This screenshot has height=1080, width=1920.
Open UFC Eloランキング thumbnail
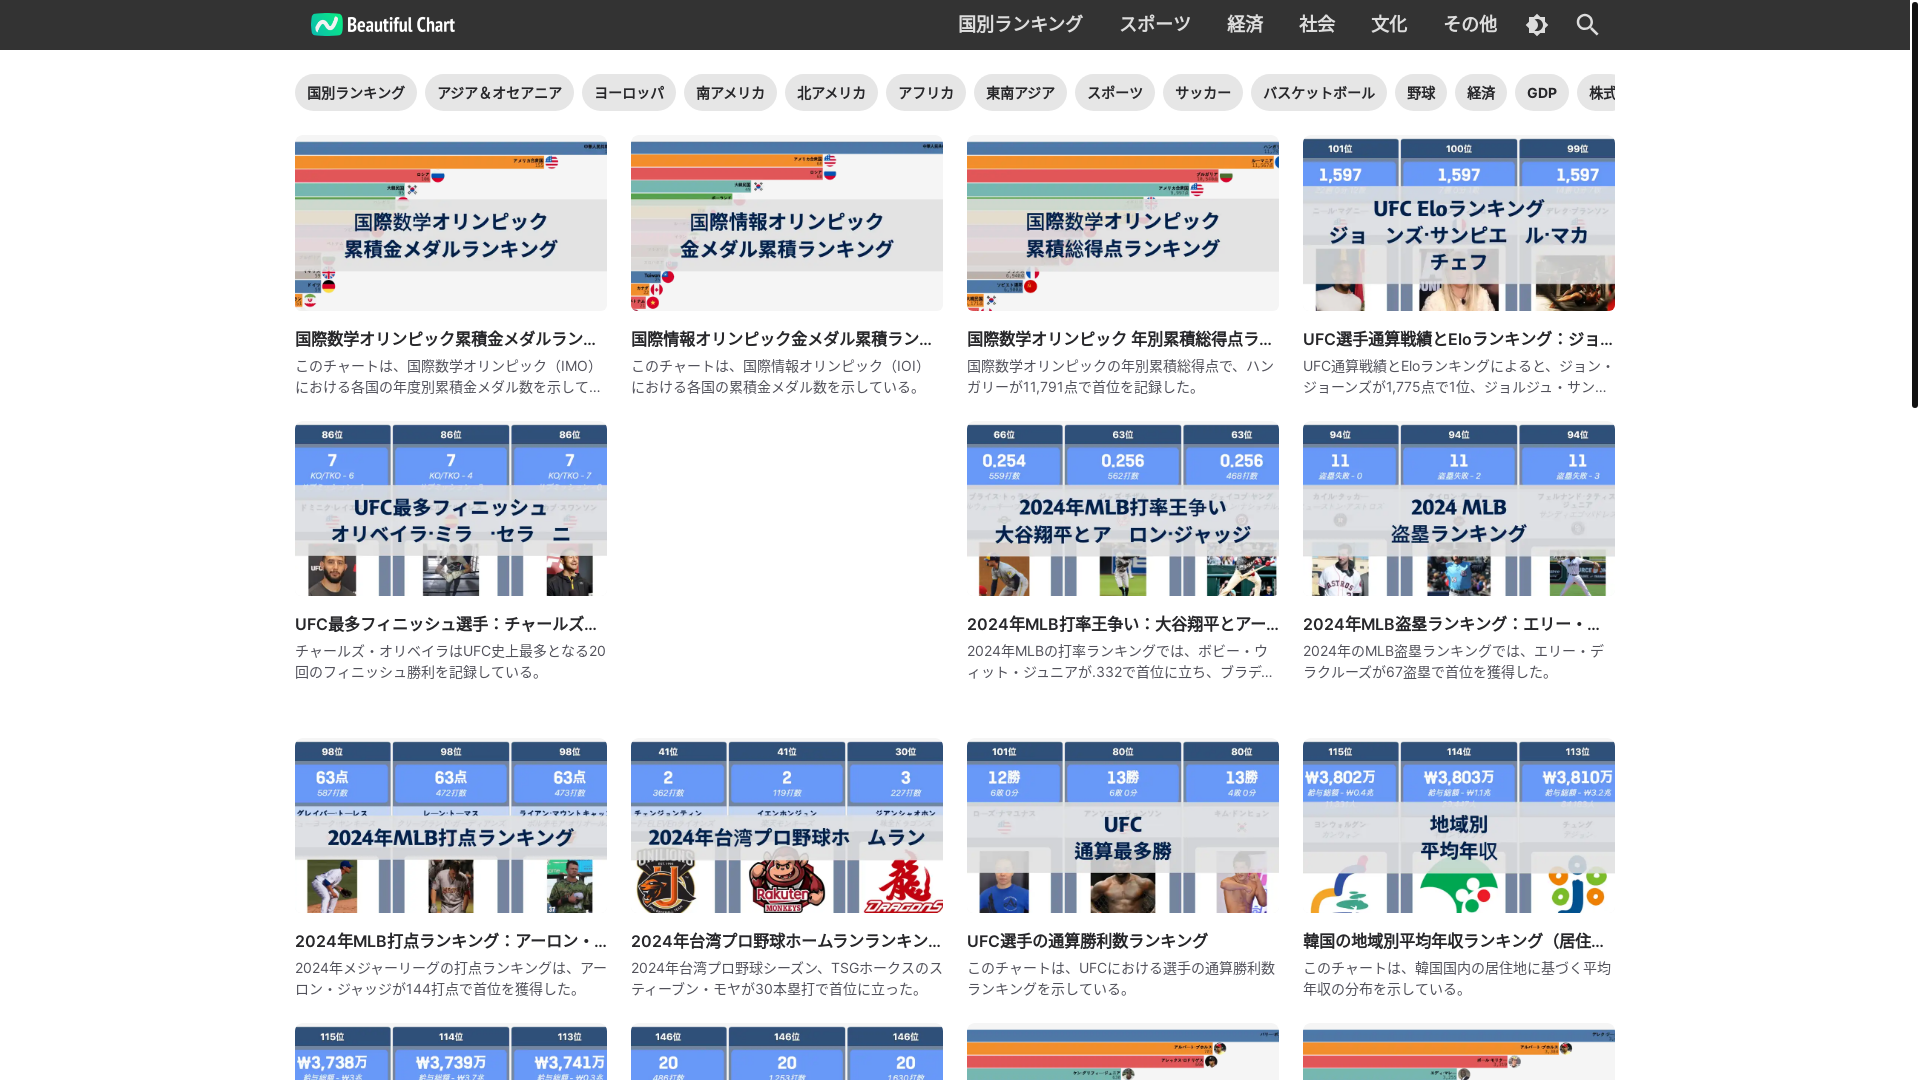1459,224
